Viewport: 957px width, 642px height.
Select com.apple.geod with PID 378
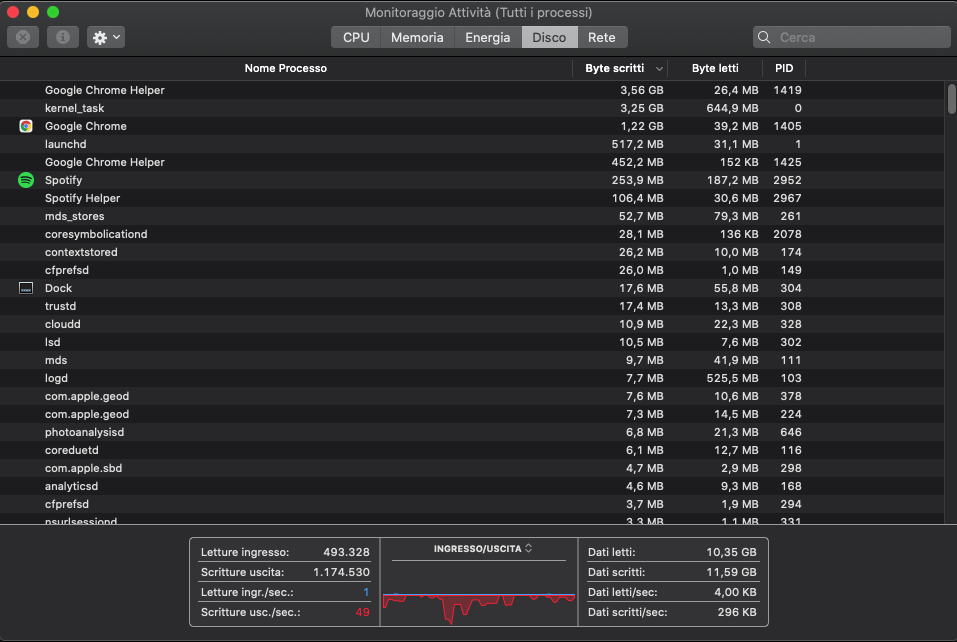pos(472,396)
